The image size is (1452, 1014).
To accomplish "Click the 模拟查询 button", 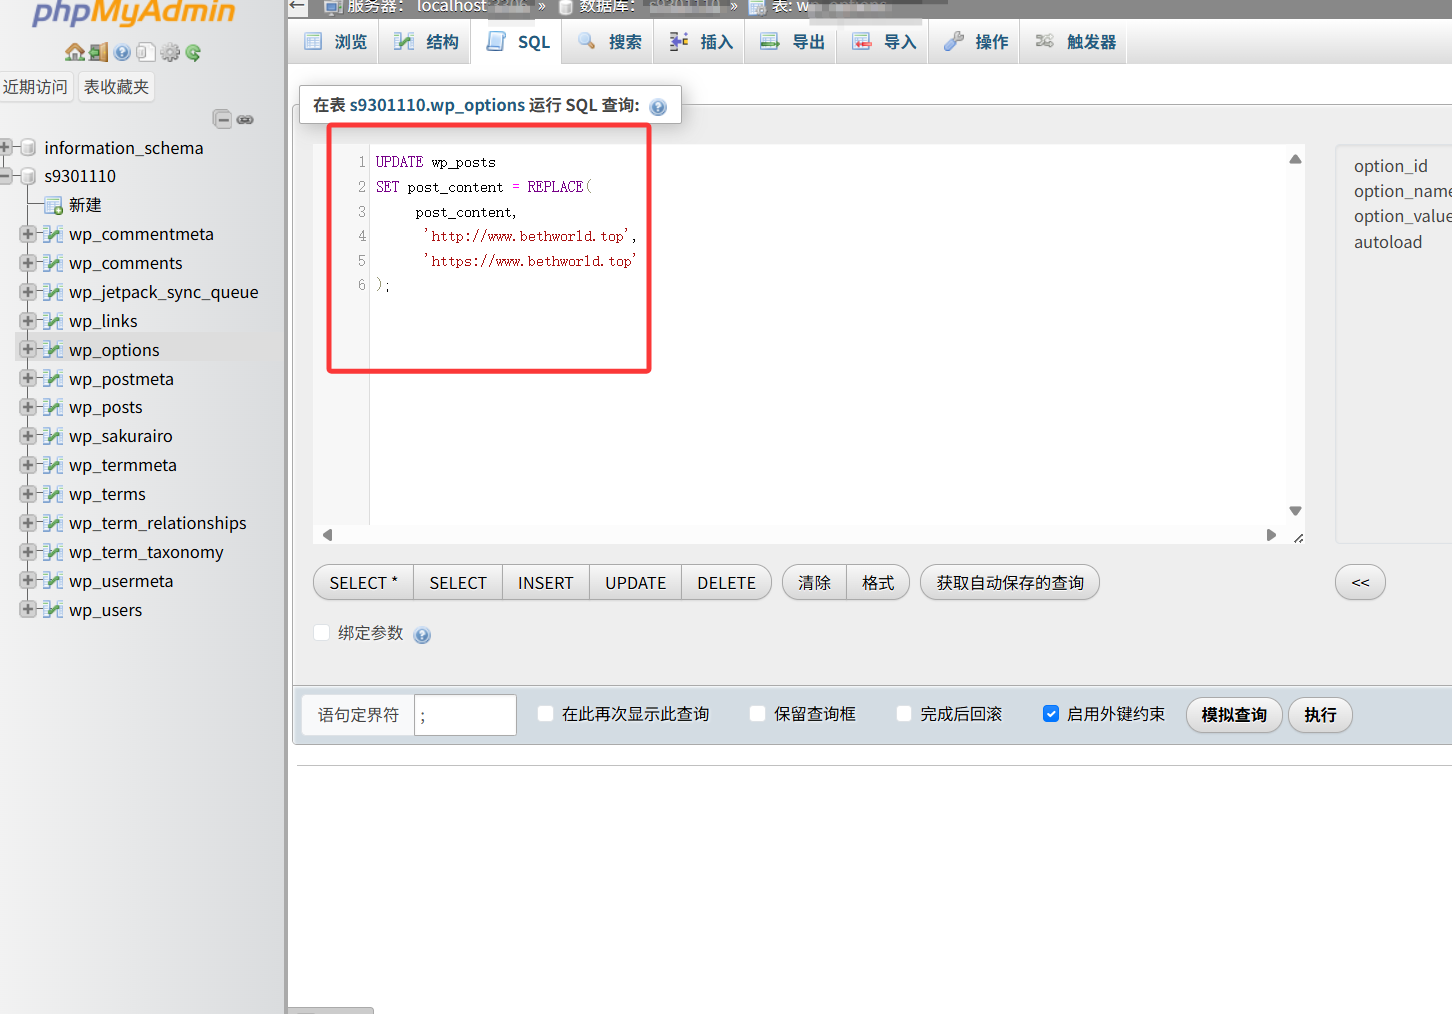I will [x=1233, y=715].
